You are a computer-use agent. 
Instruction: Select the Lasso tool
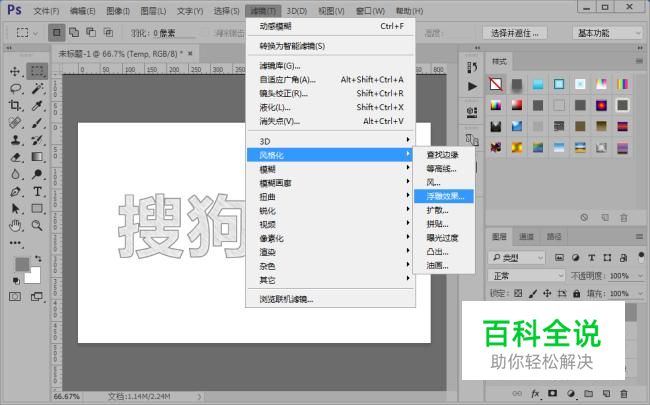(x=16, y=88)
